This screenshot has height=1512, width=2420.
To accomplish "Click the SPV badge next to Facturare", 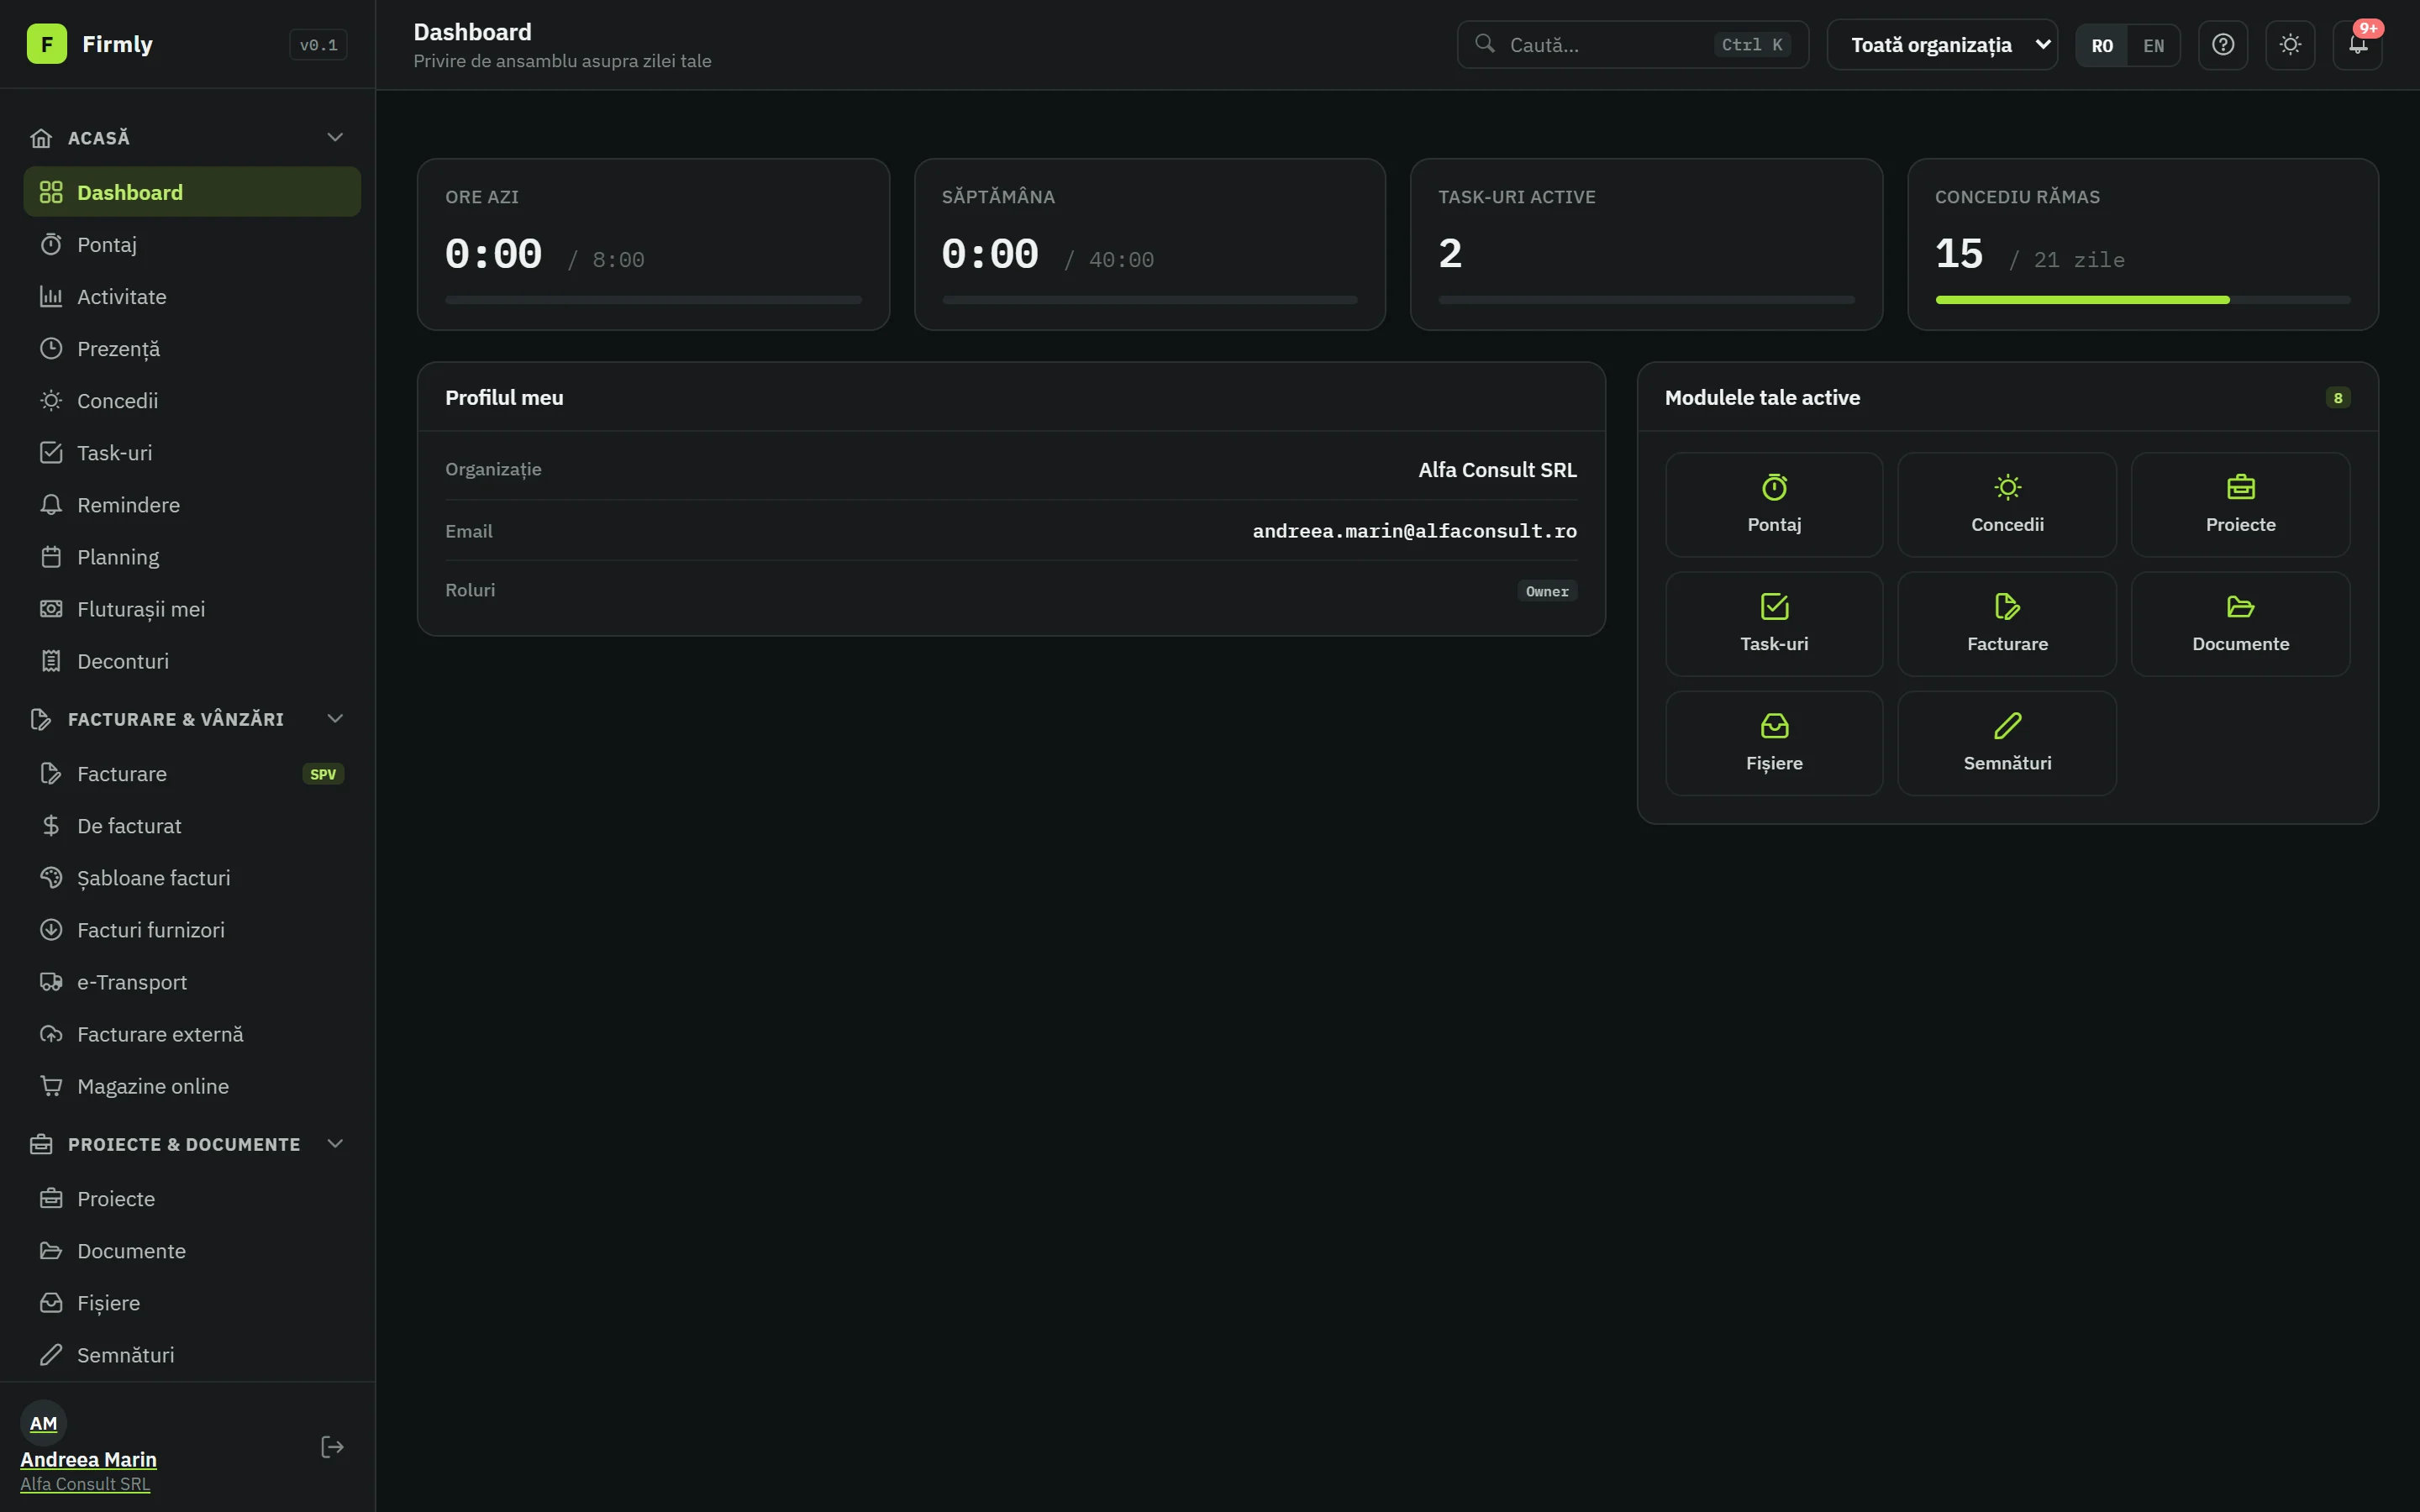I will point(323,774).
